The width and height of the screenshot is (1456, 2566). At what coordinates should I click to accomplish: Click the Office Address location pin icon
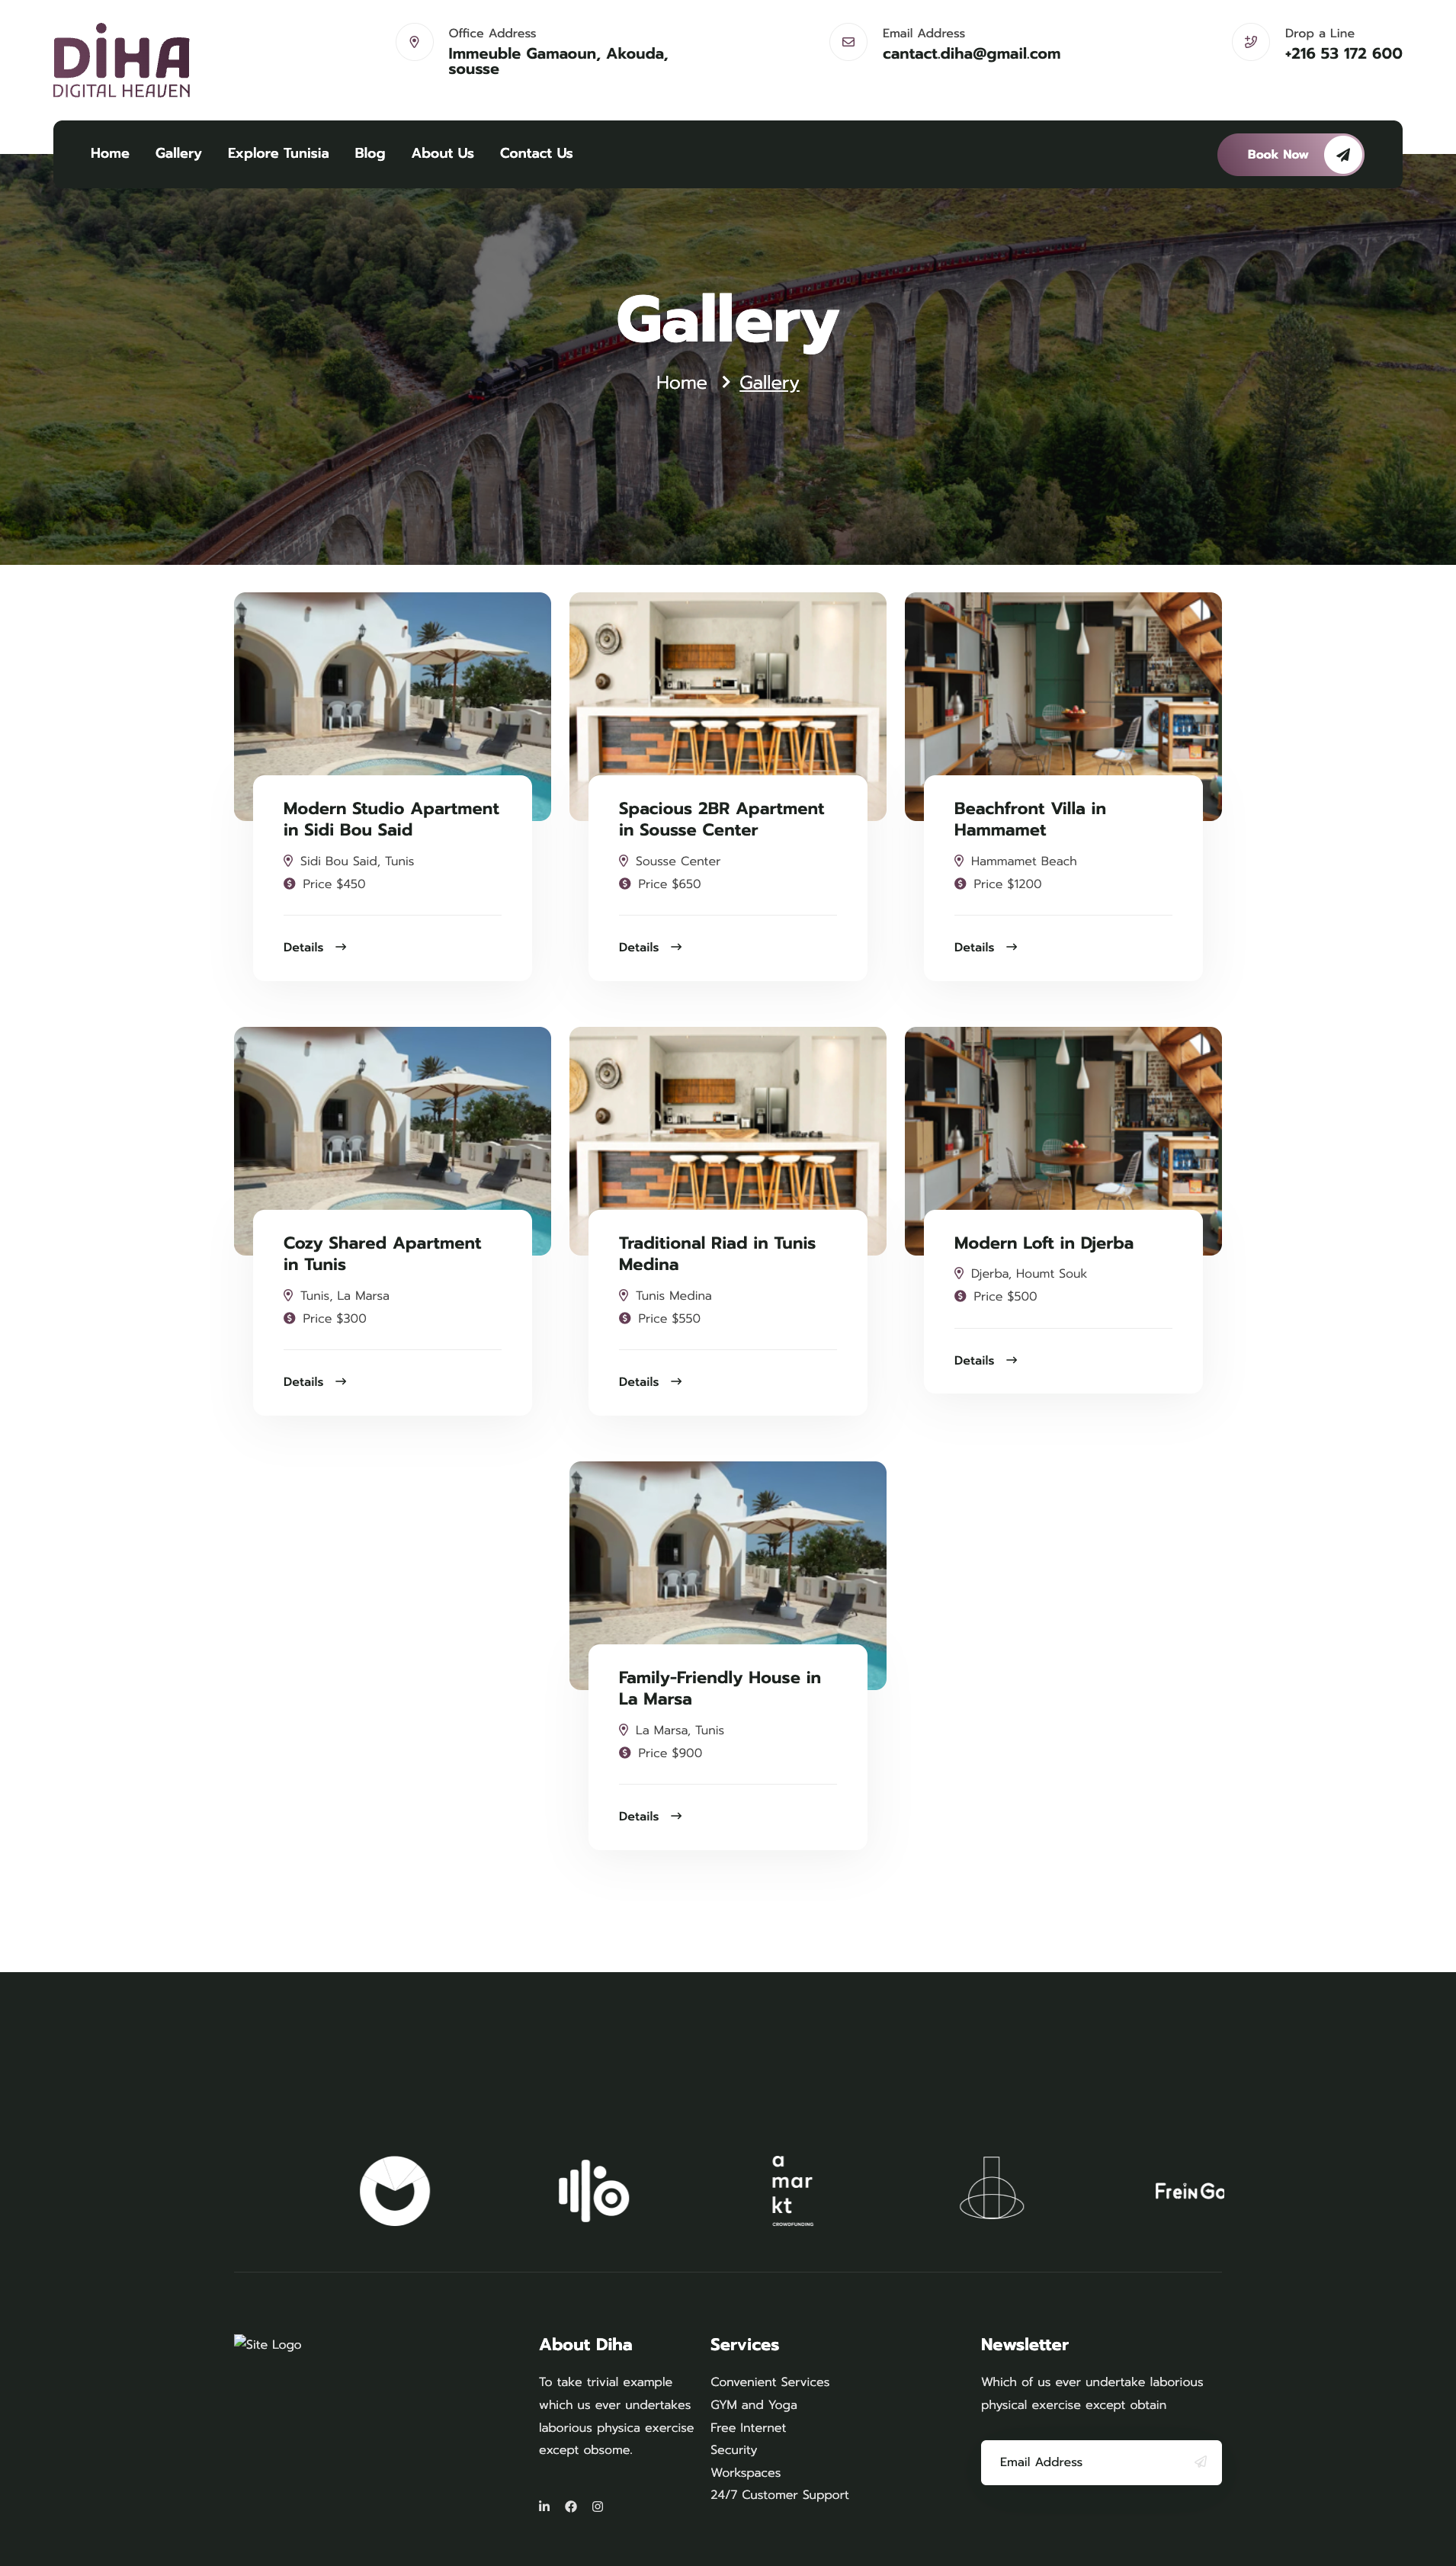click(x=414, y=42)
